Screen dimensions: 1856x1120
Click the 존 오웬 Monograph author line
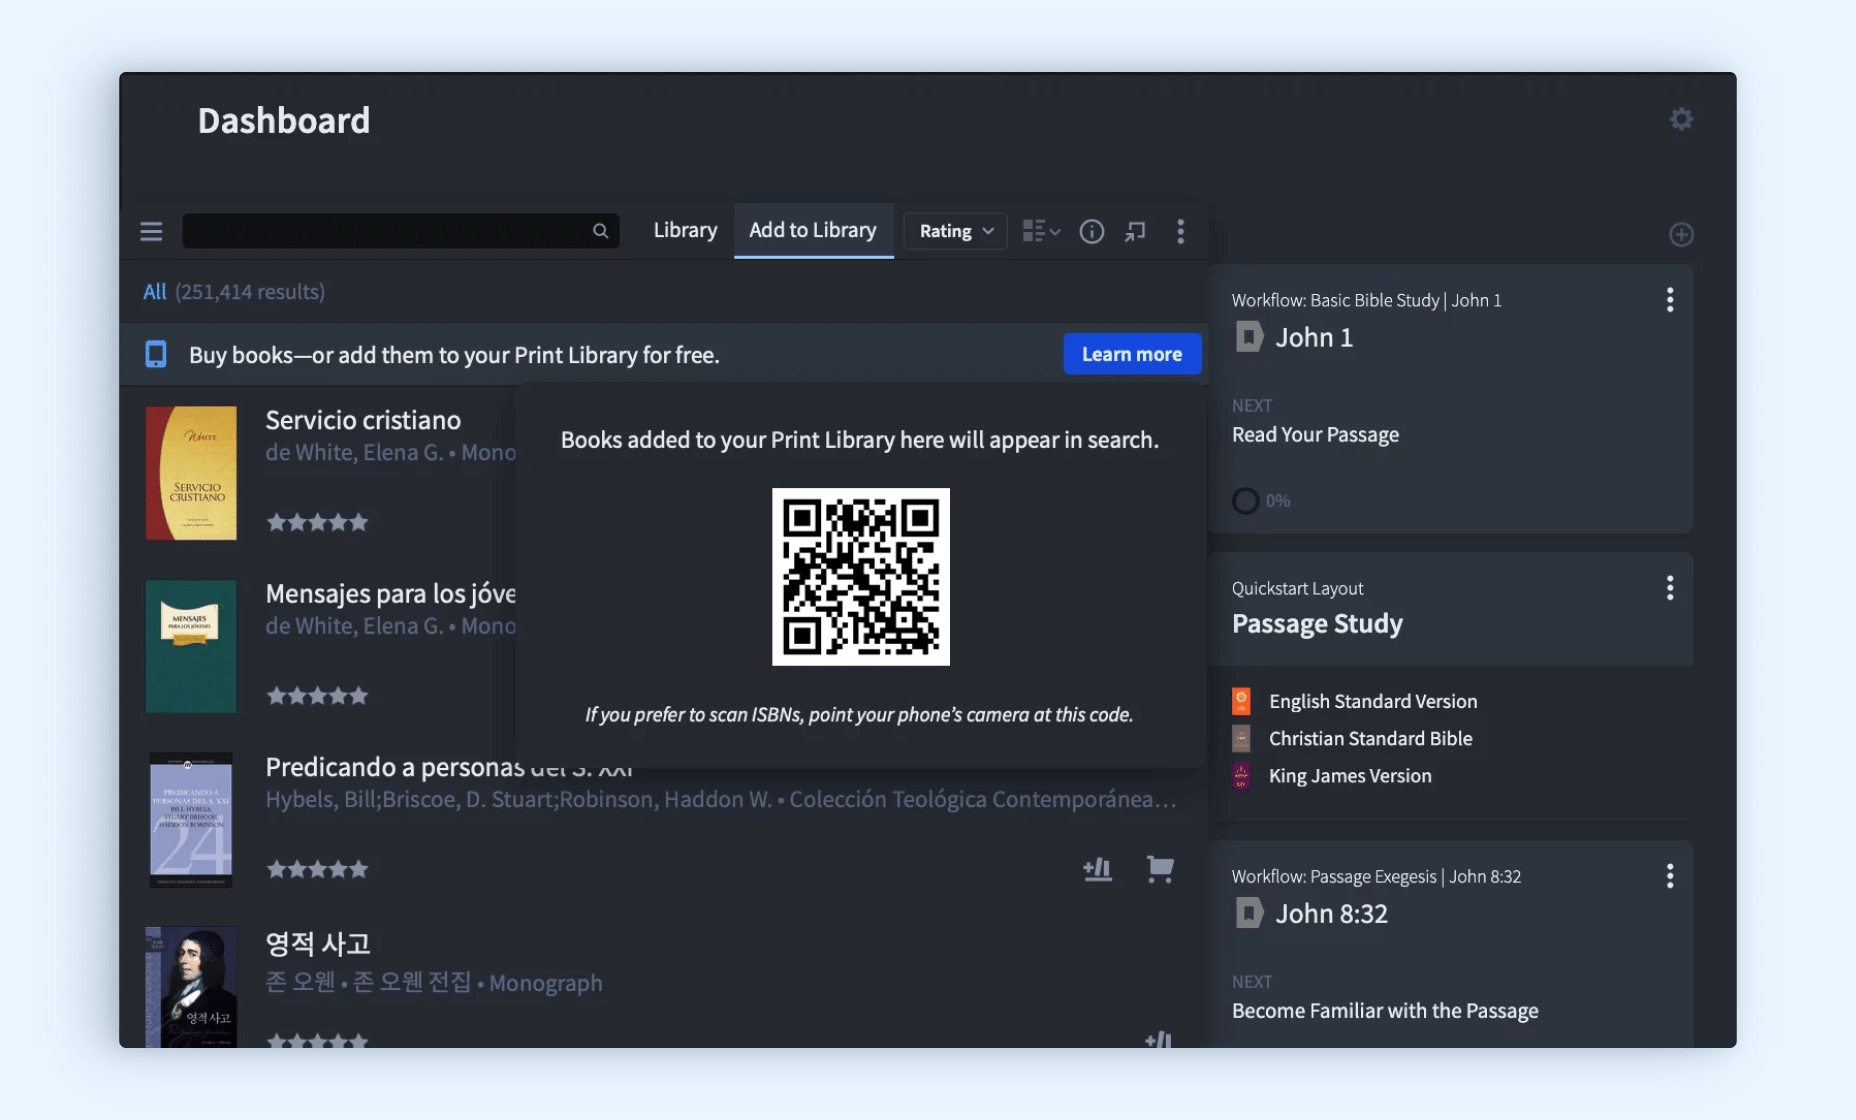(x=434, y=983)
